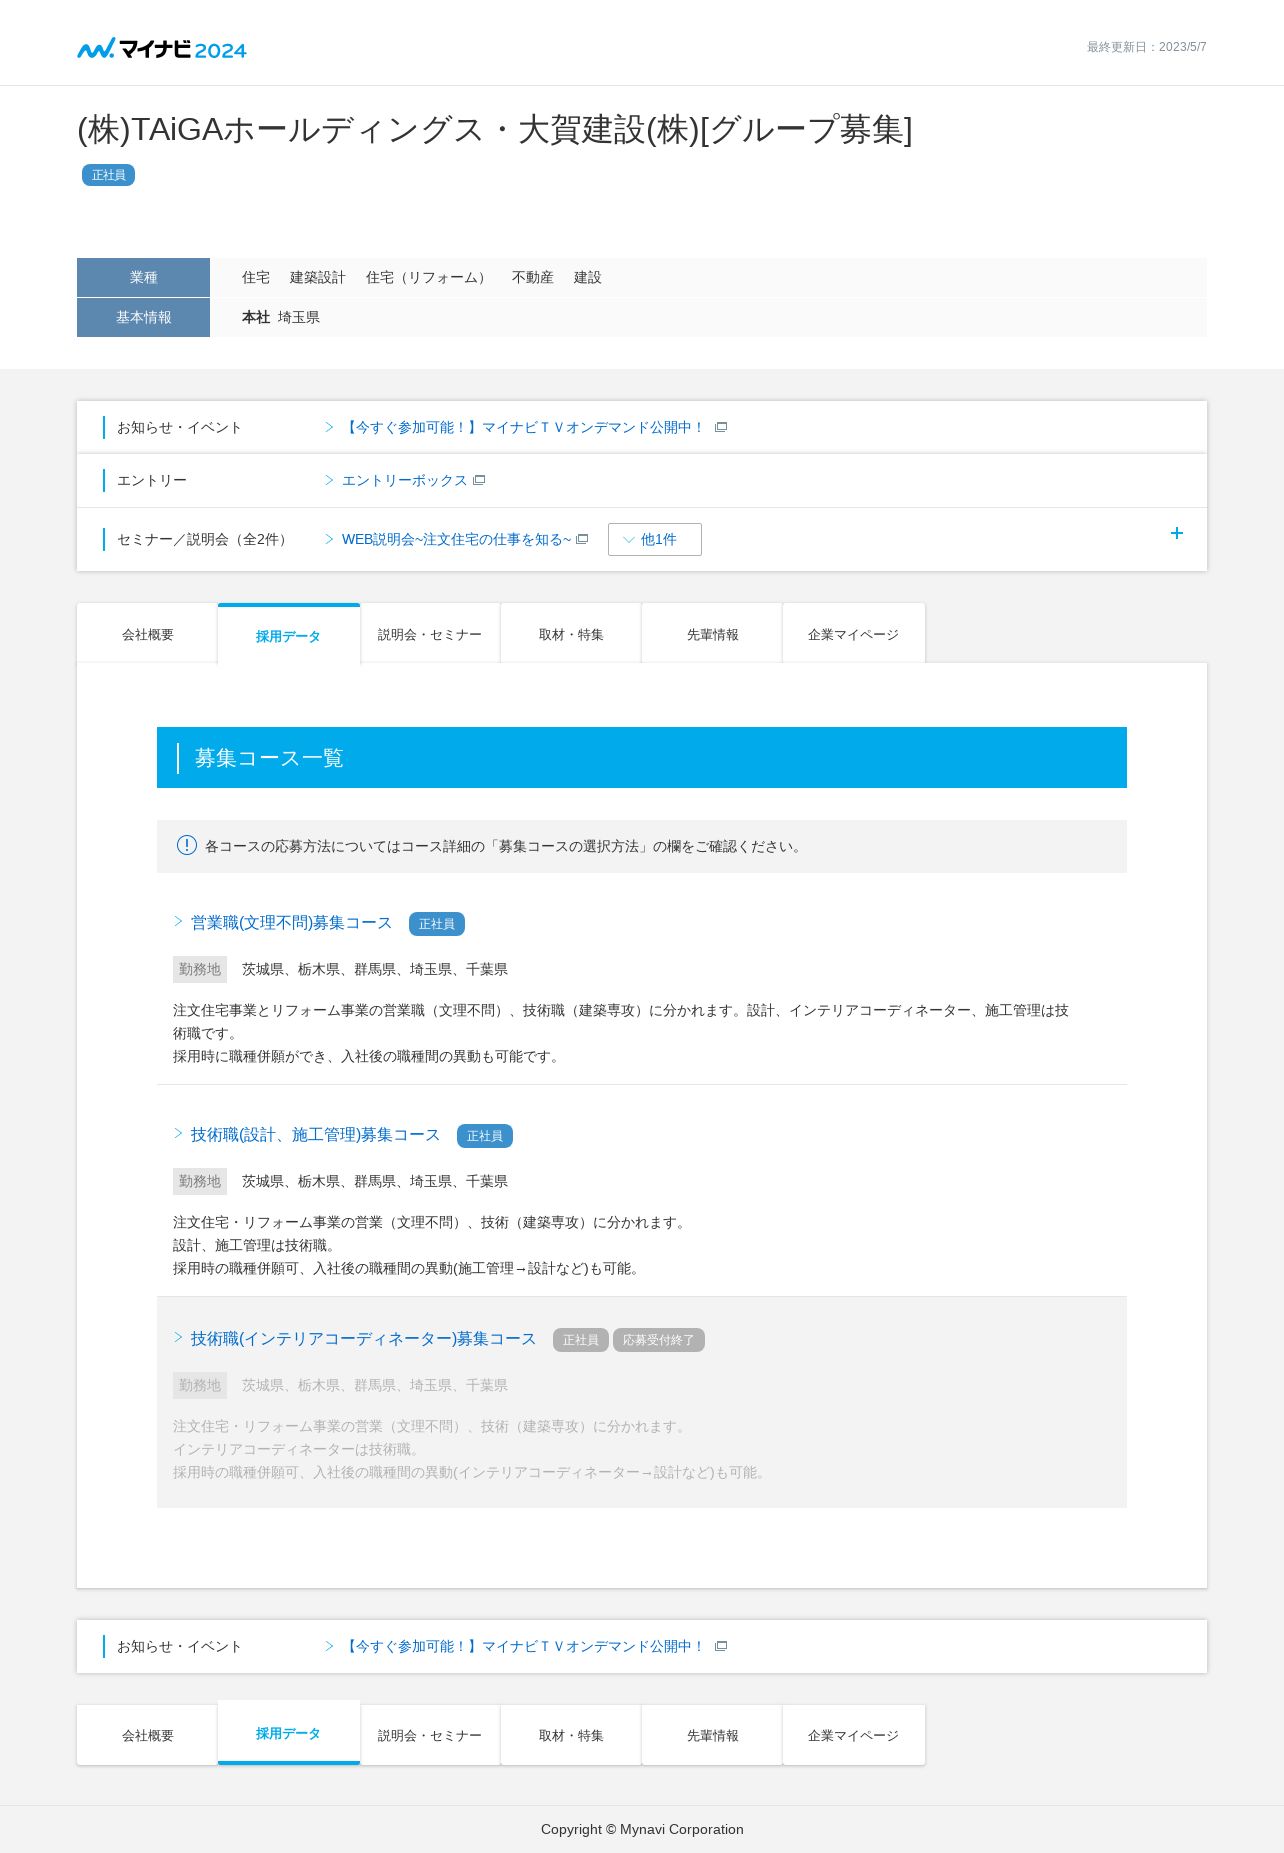Open the エントリーボックス link
This screenshot has height=1853, width=1284.
pos(405,480)
